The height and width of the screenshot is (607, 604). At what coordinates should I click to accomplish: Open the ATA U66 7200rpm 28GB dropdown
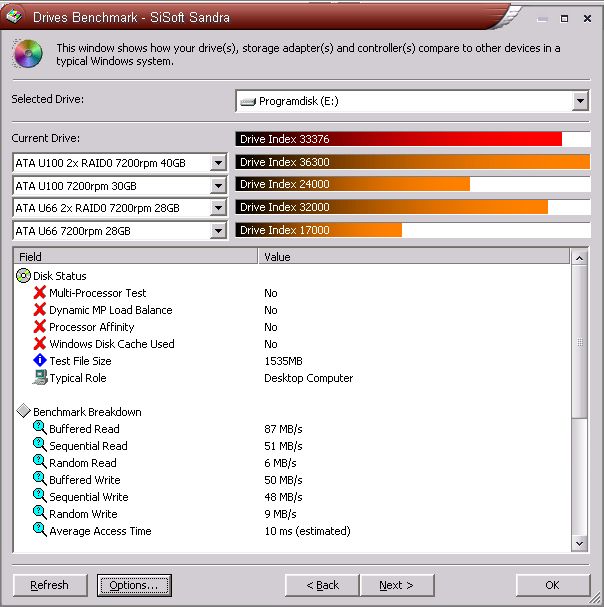[x=219, y=231]
